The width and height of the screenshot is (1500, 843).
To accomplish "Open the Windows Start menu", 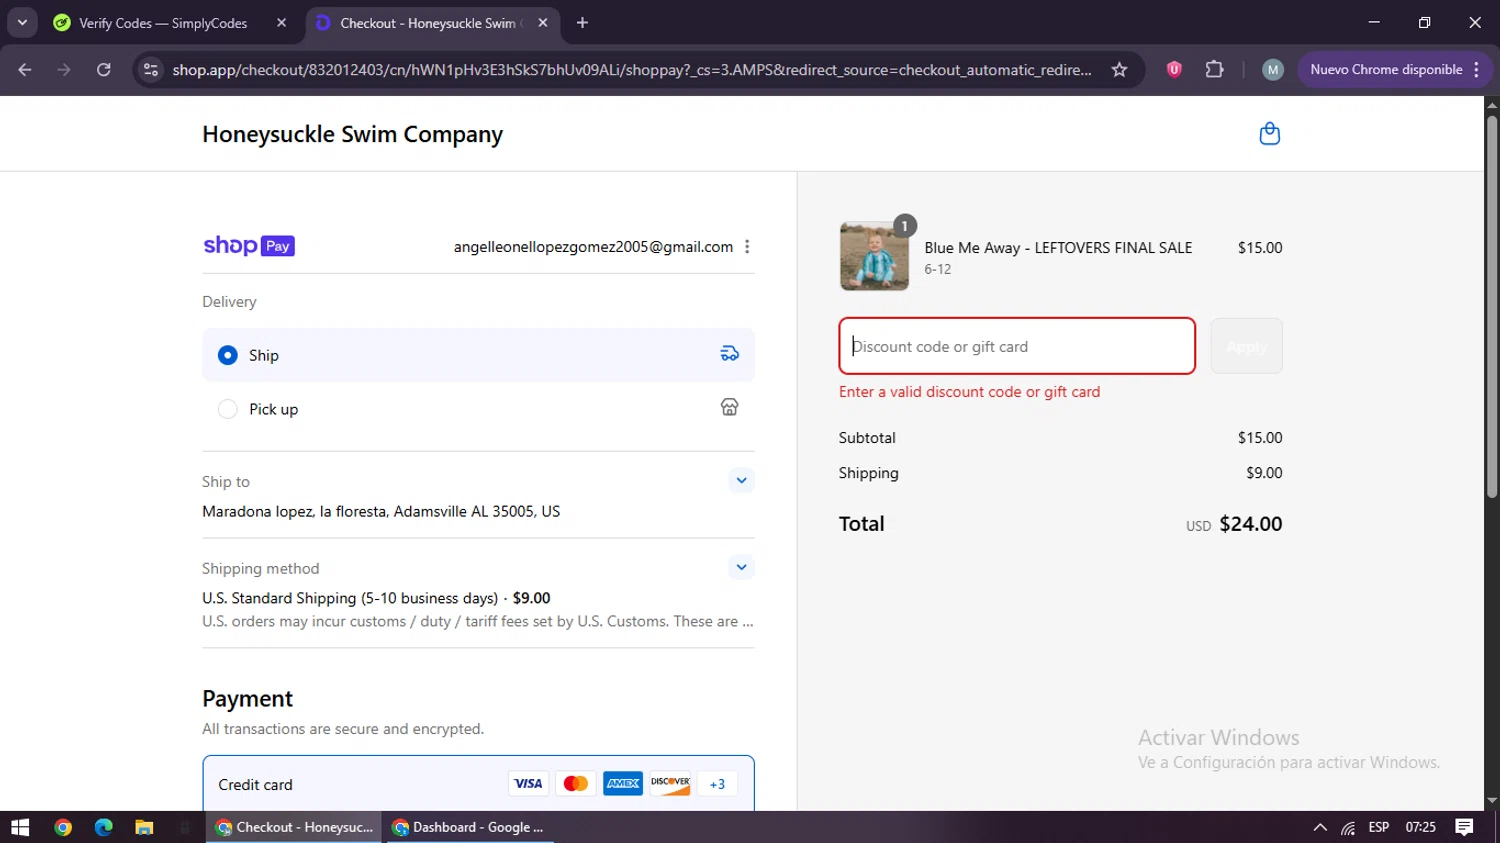I will pyautogui.click(x=20, y=827).
